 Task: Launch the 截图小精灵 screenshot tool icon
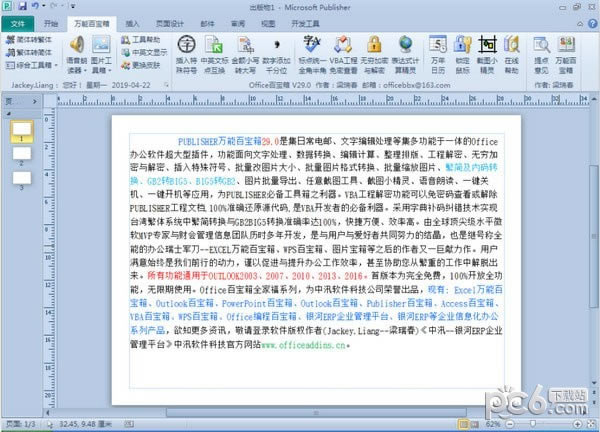point(487,45)
